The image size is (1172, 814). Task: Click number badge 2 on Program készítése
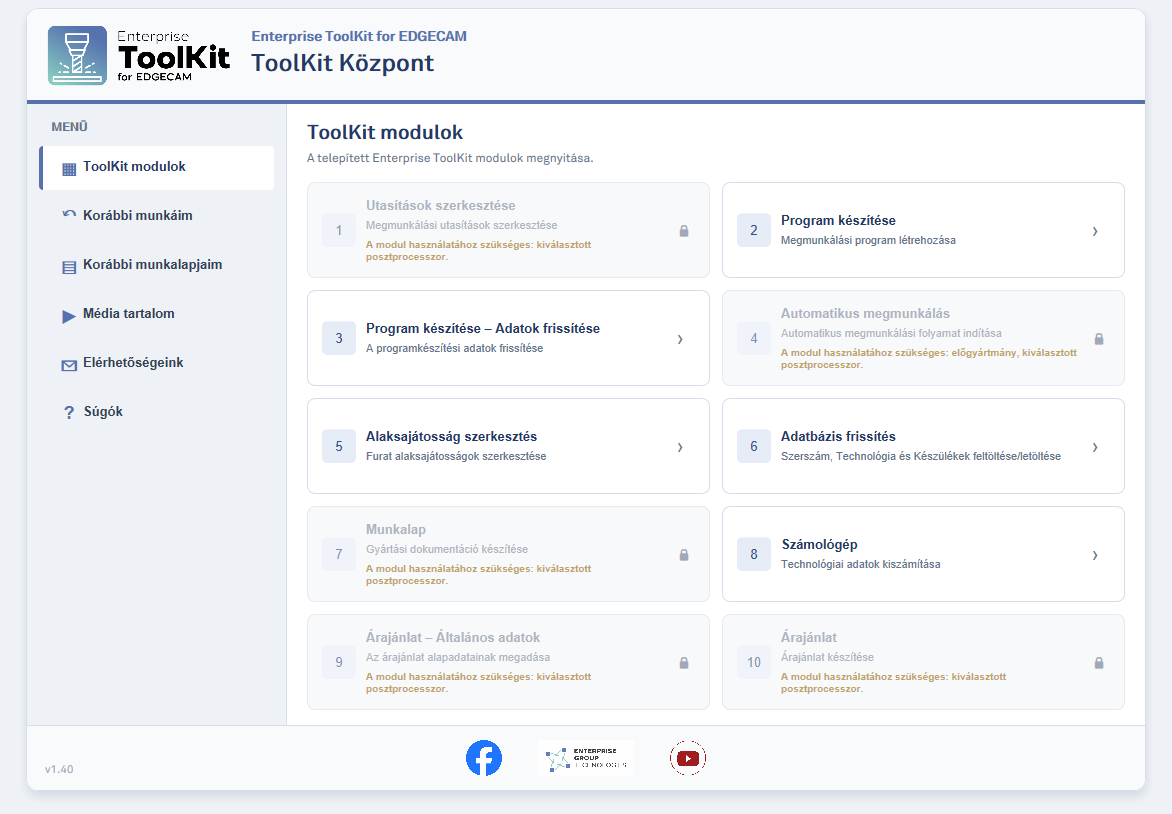[753, 230]
